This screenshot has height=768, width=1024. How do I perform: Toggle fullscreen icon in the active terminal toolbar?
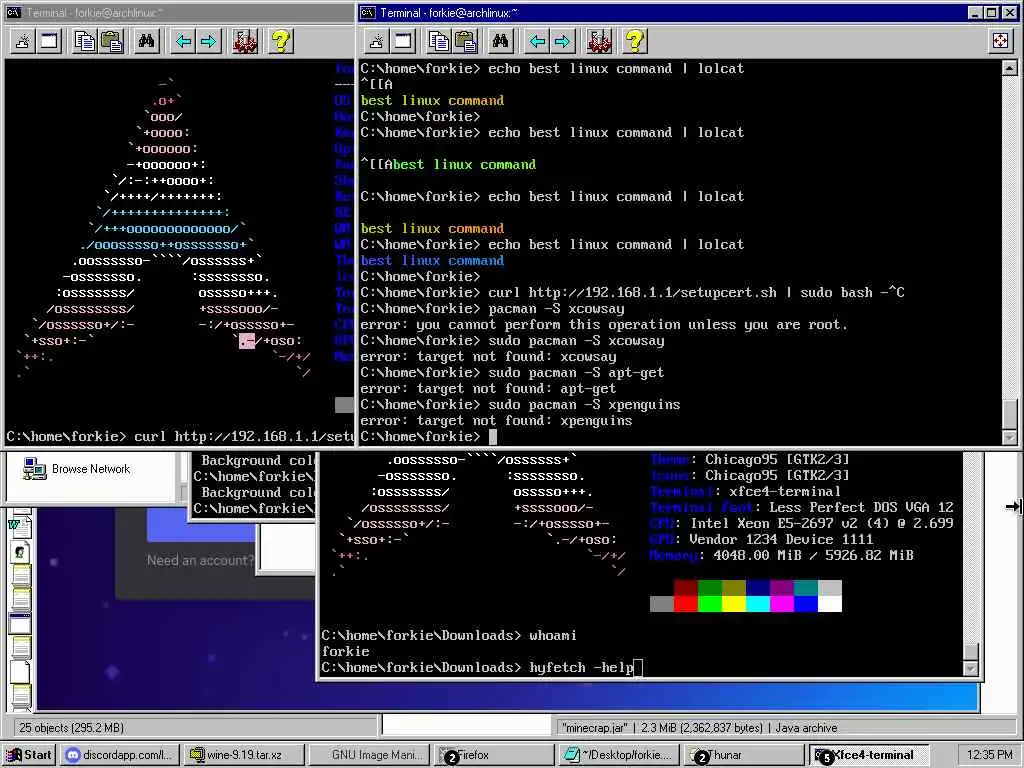click(1000, 42)
